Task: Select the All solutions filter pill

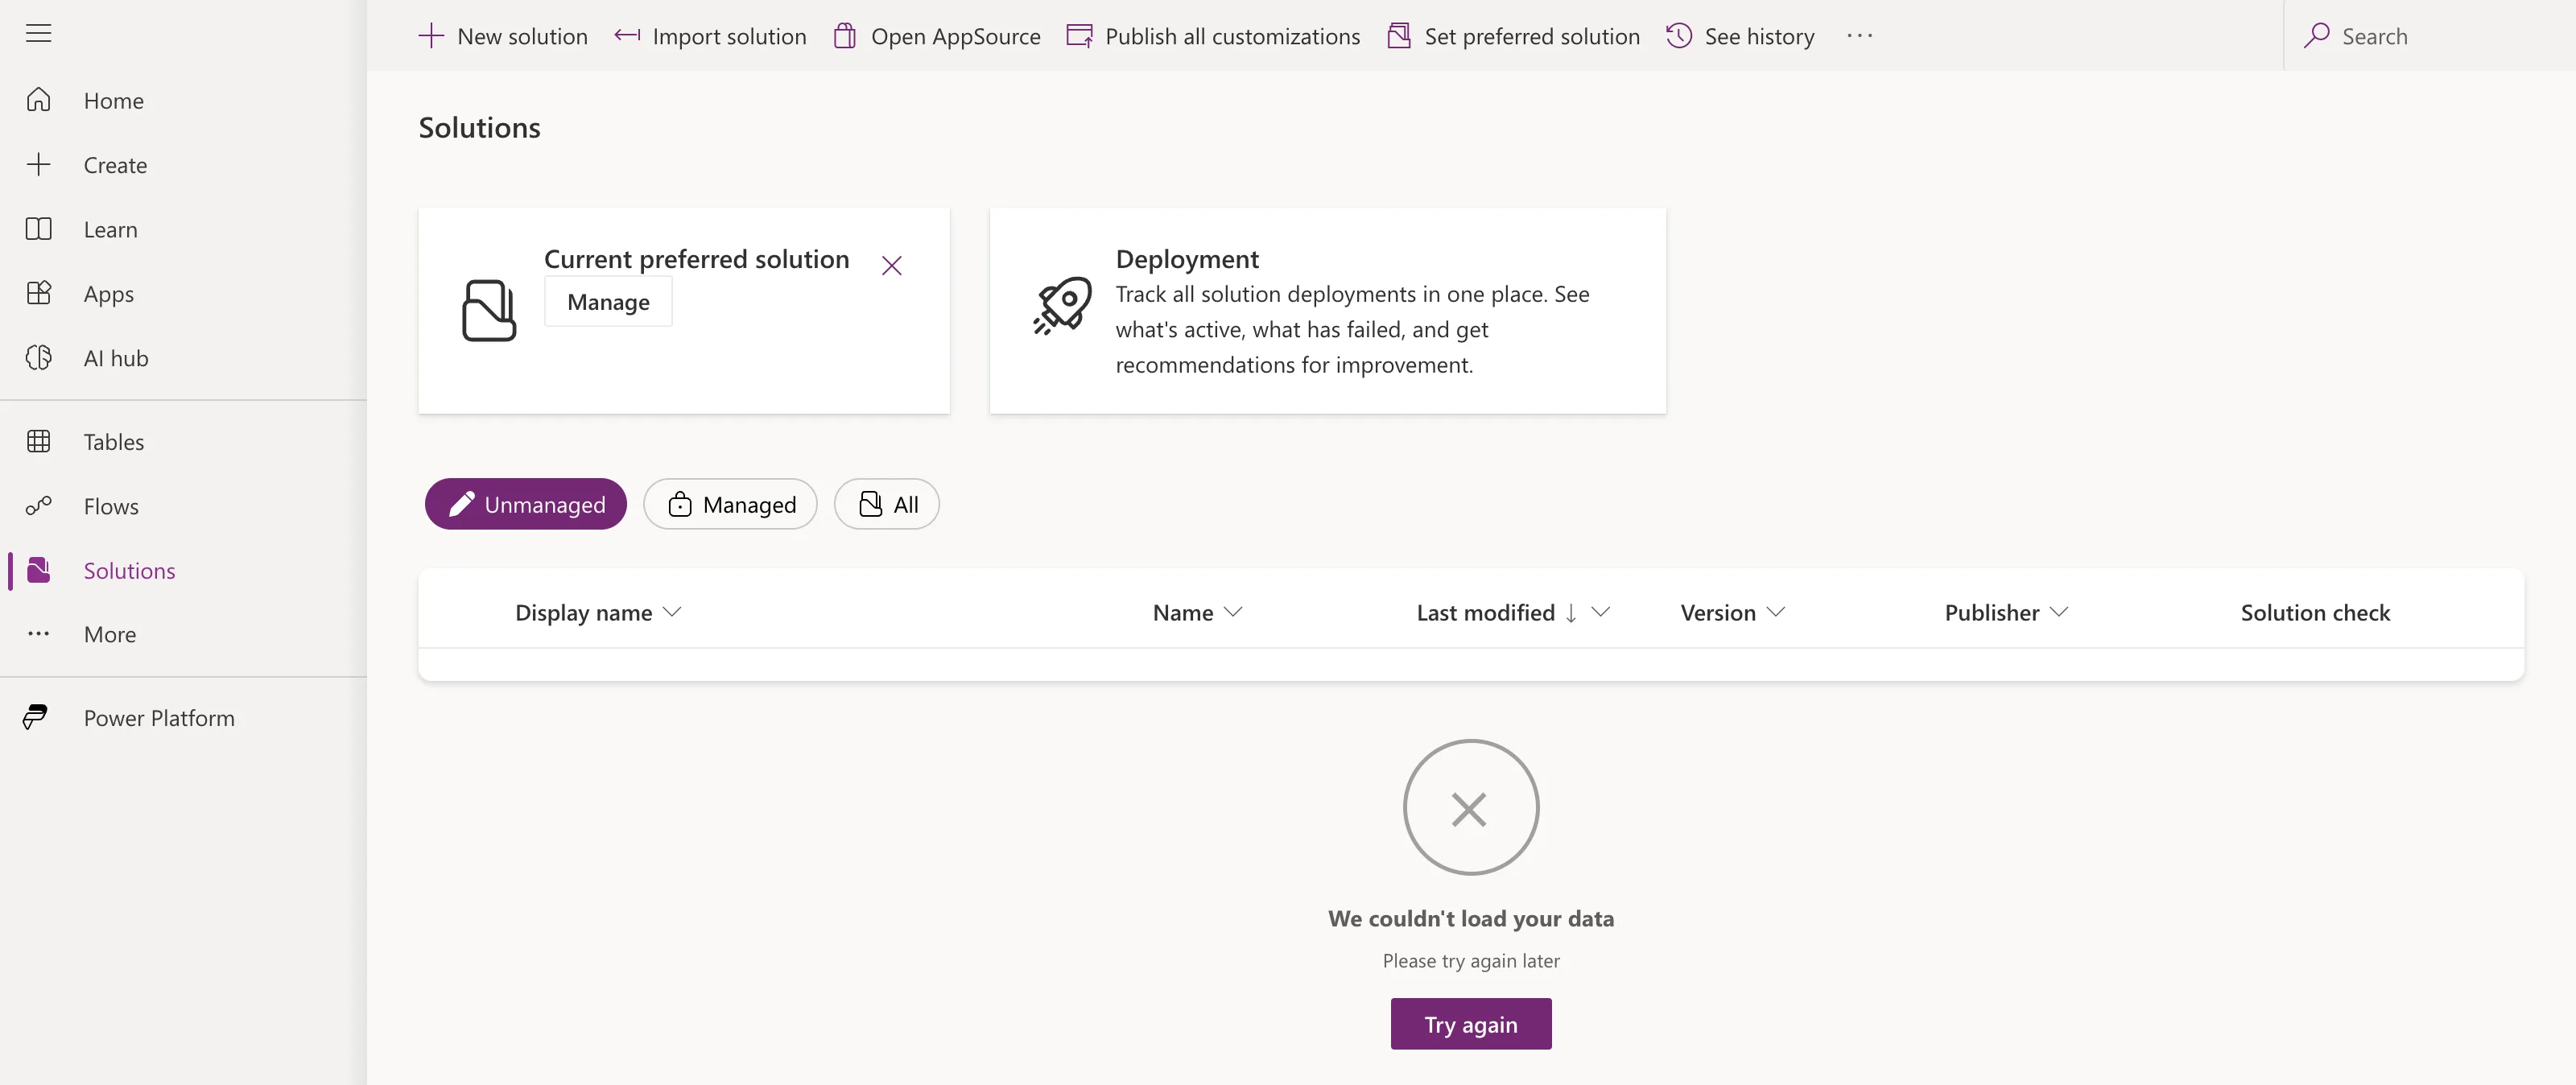Action: [887, 504]
